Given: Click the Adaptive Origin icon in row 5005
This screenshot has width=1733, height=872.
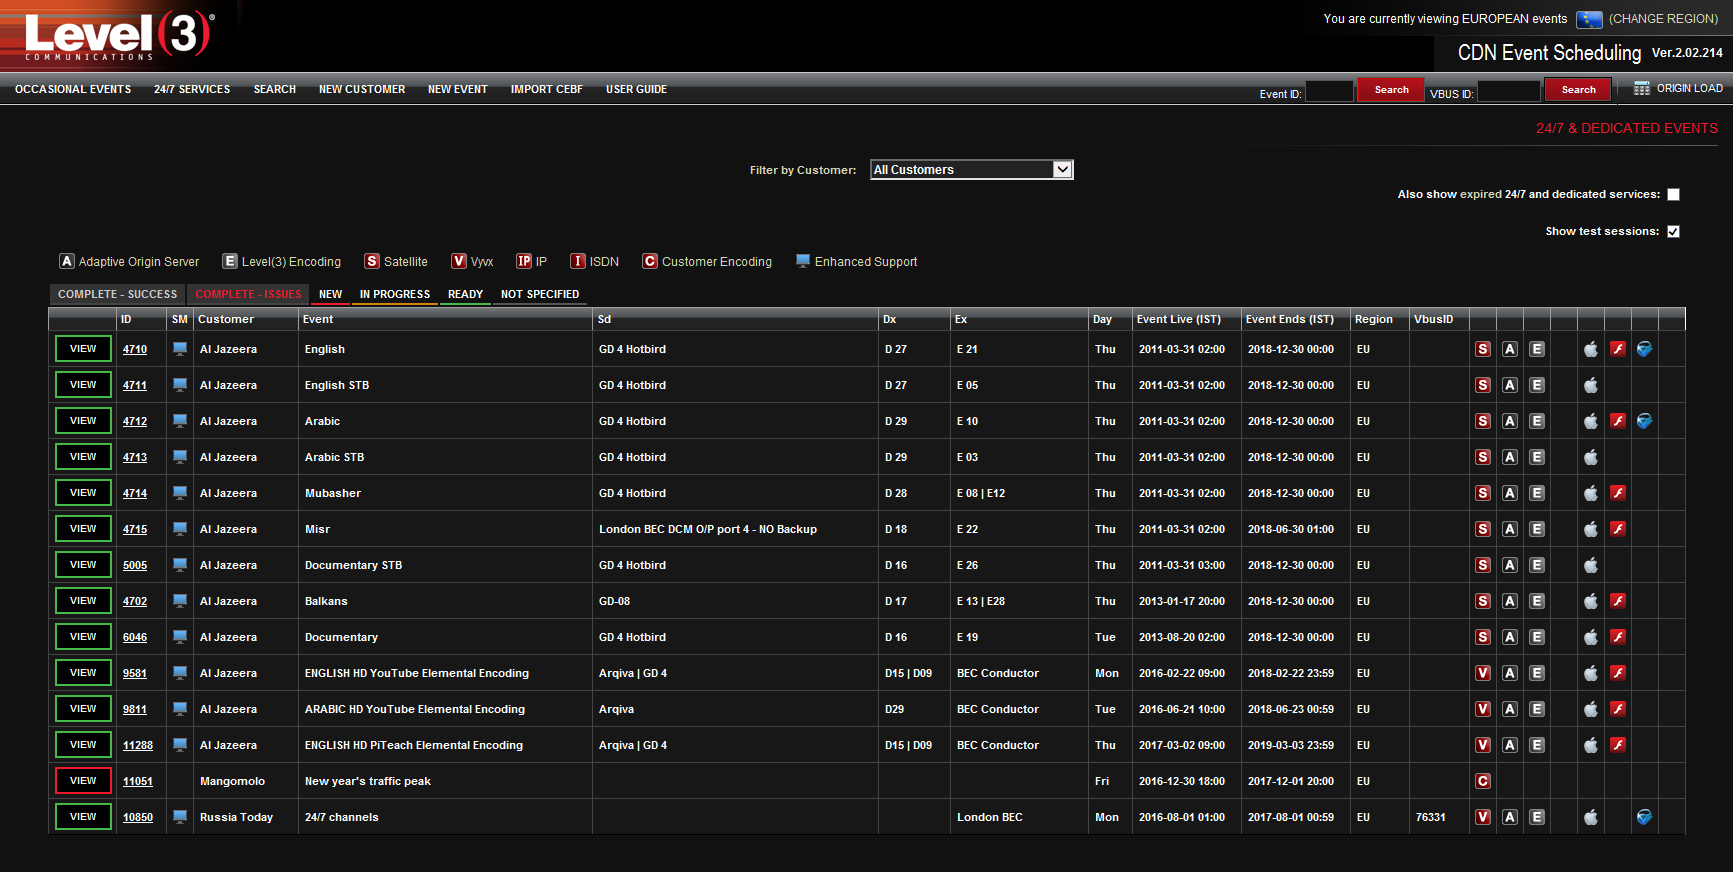Looking at the screenshot, I should click(1510, 565).
